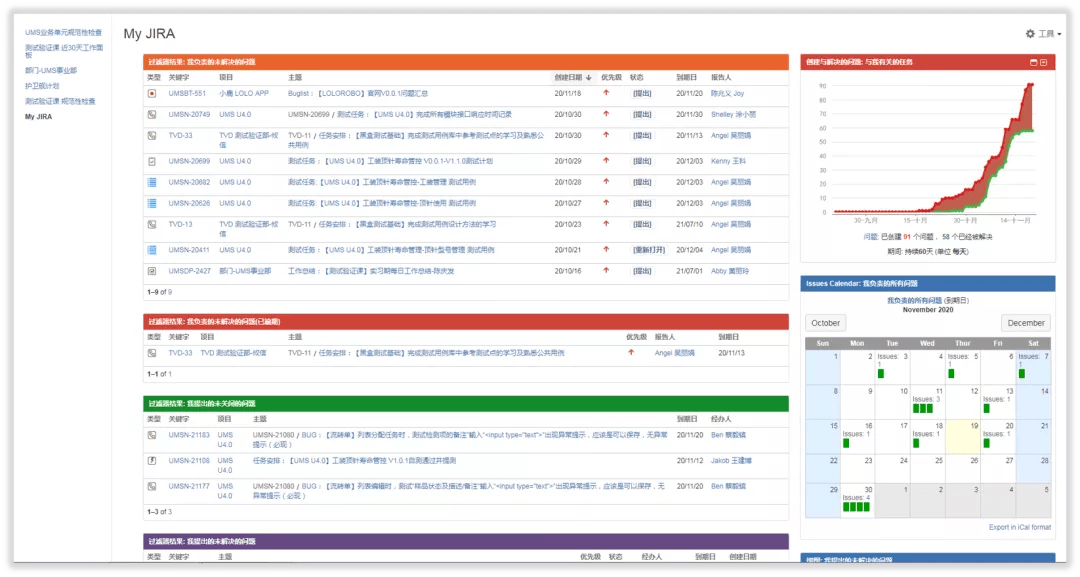Open issue UMSDP-2427
The height and width of the screenshot is (577, 1080).
pyautogui.click(x=189, y=271)
